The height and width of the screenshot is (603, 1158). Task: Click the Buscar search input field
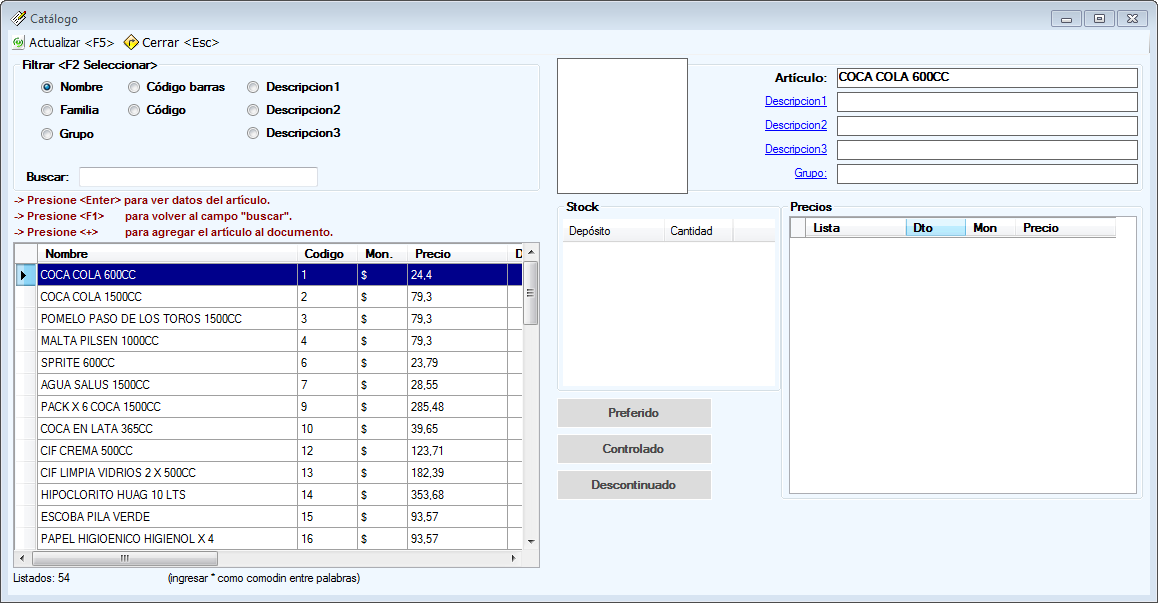(199, 177)
